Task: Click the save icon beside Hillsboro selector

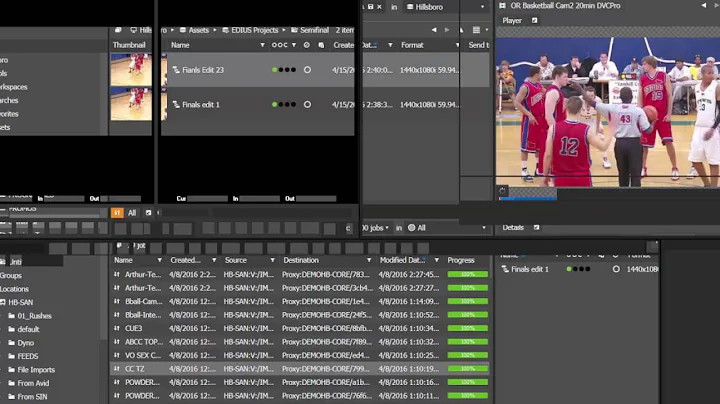Action: tap(371, 7)
